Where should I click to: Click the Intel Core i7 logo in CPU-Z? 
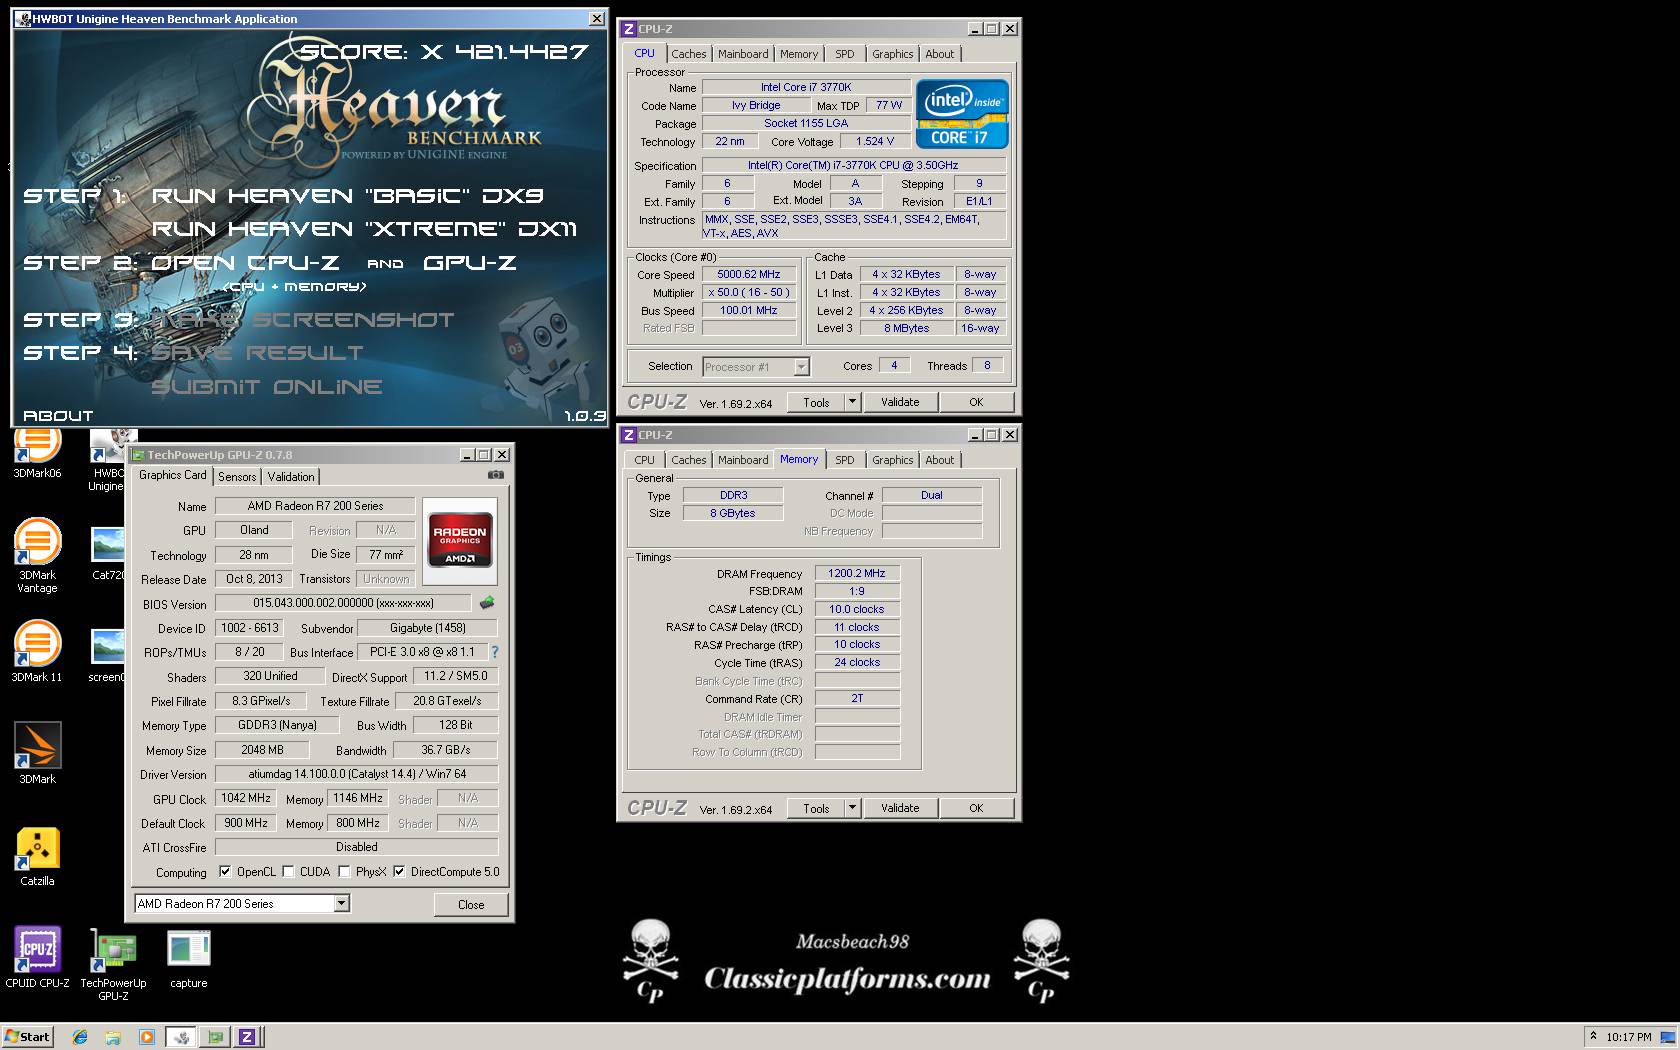tap(962, 114)
